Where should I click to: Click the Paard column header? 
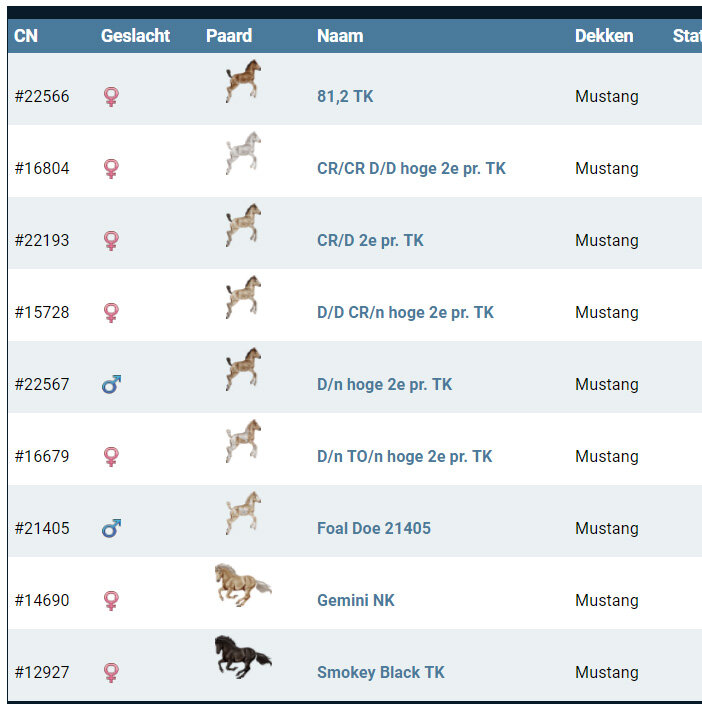[x=227, y=36]
